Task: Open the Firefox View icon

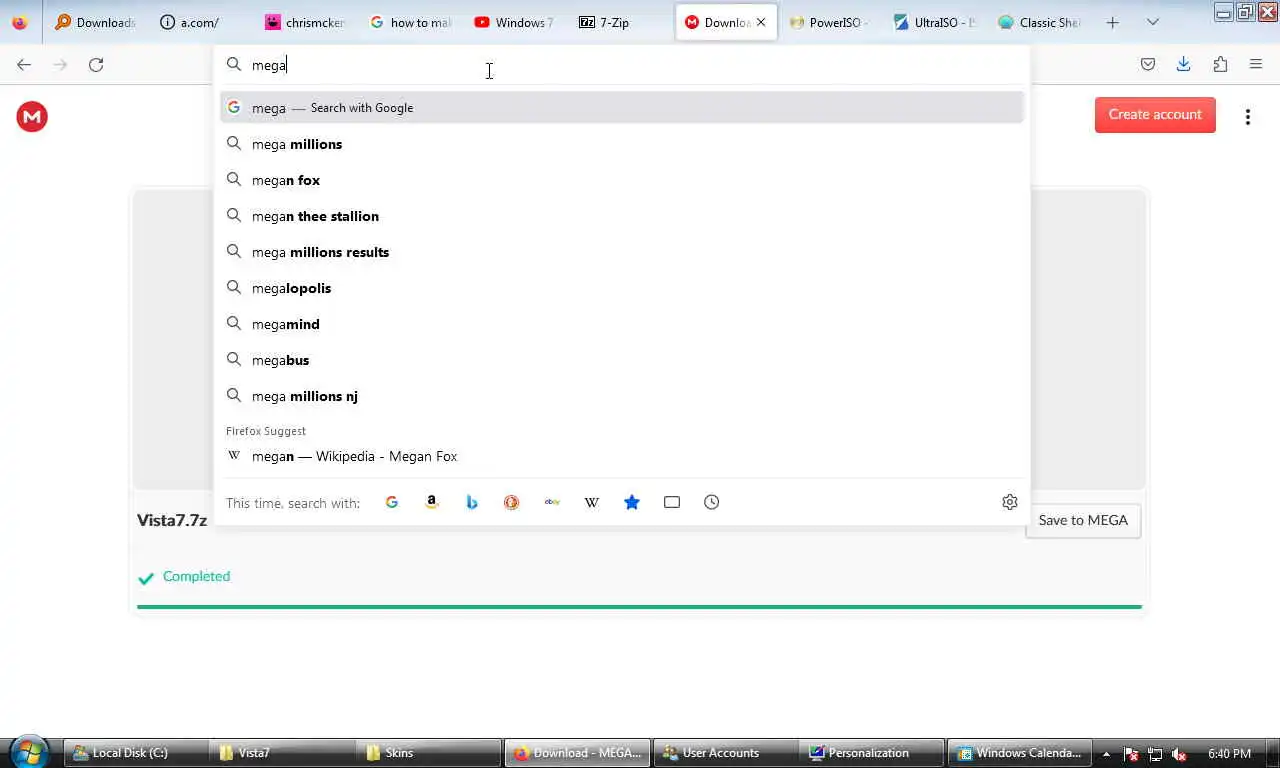Action: (20, 22)
